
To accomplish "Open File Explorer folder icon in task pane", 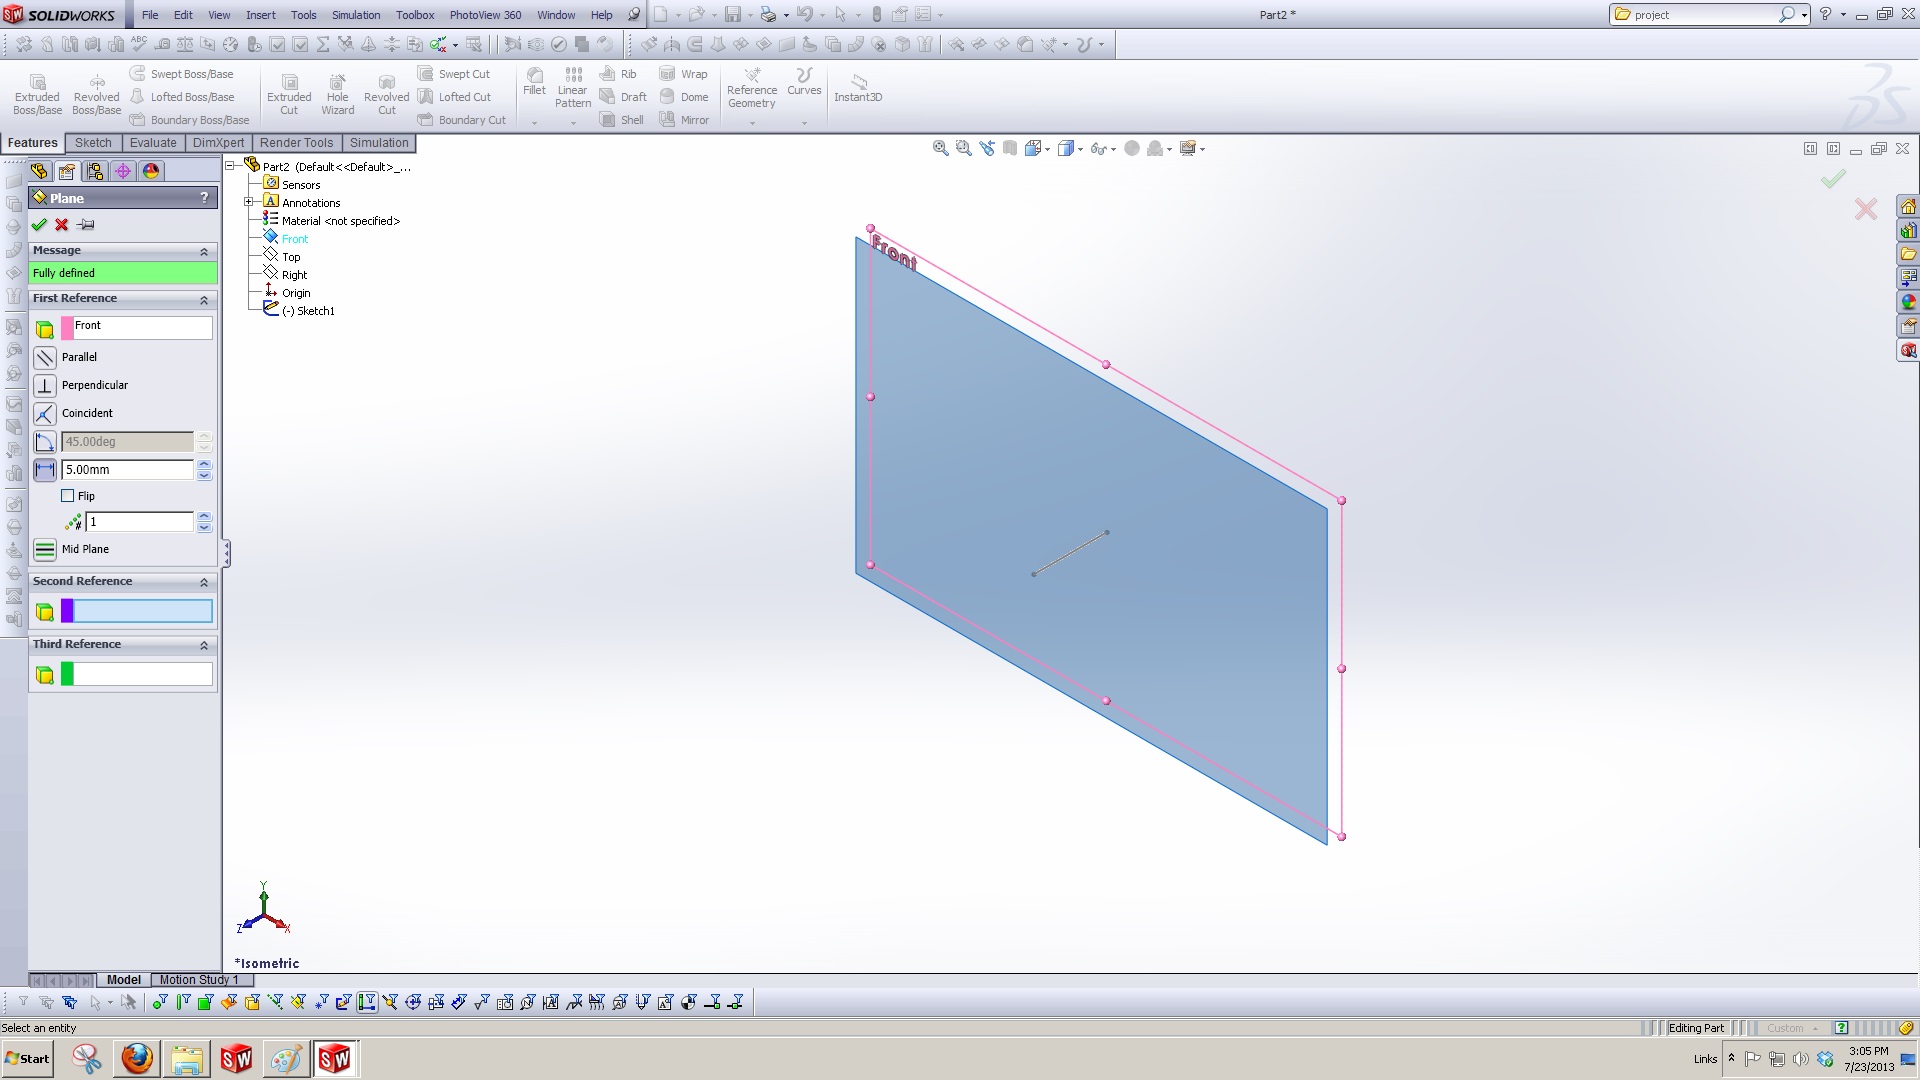I will [1908, 254].
